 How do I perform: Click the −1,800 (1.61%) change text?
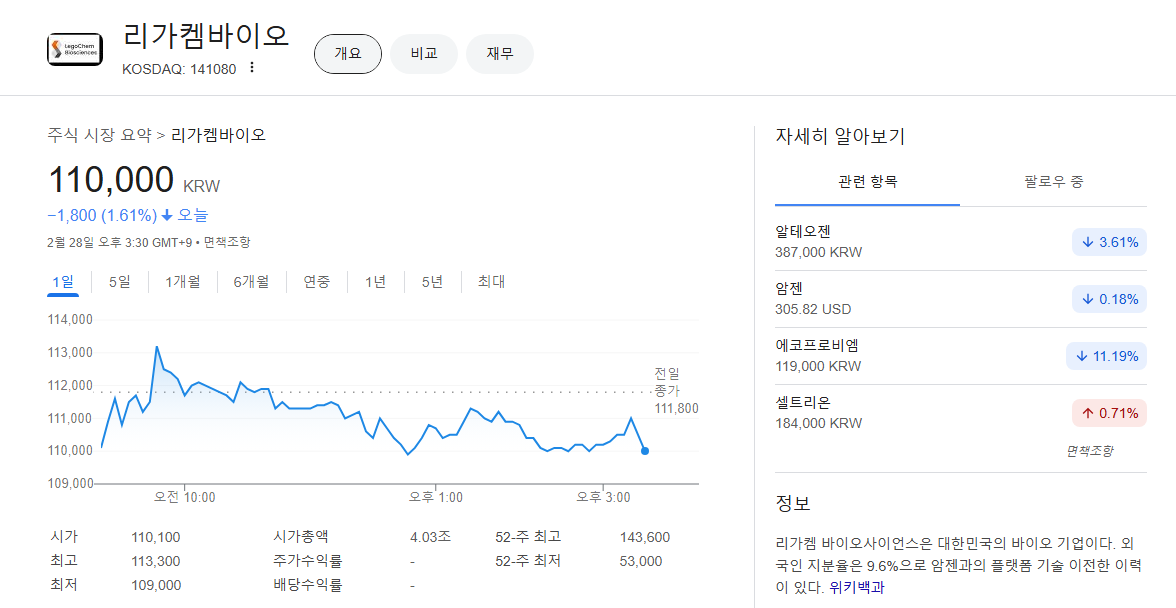102,216
